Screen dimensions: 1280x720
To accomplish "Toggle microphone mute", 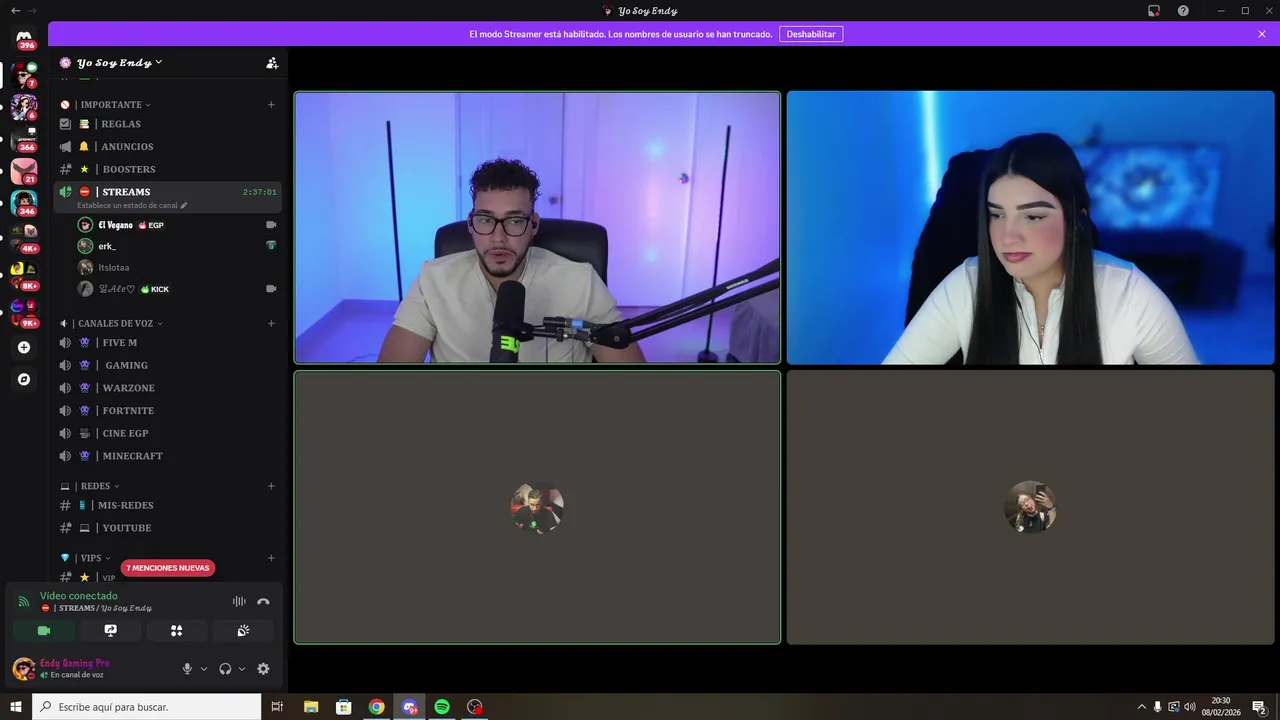I will (187, 669).
